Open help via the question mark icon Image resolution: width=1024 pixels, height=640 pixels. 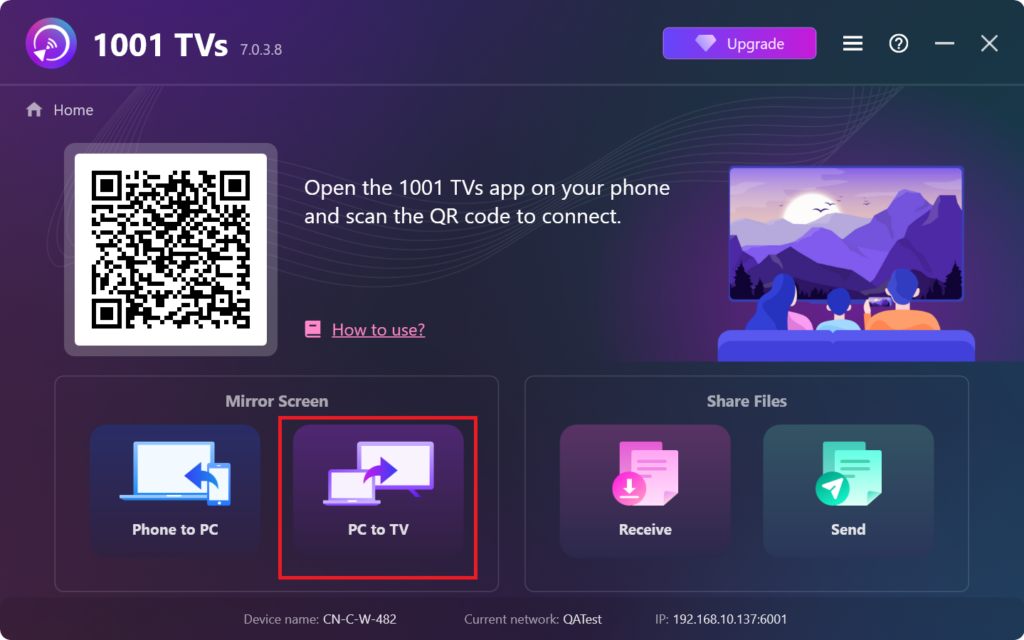(x=899, y=44)
